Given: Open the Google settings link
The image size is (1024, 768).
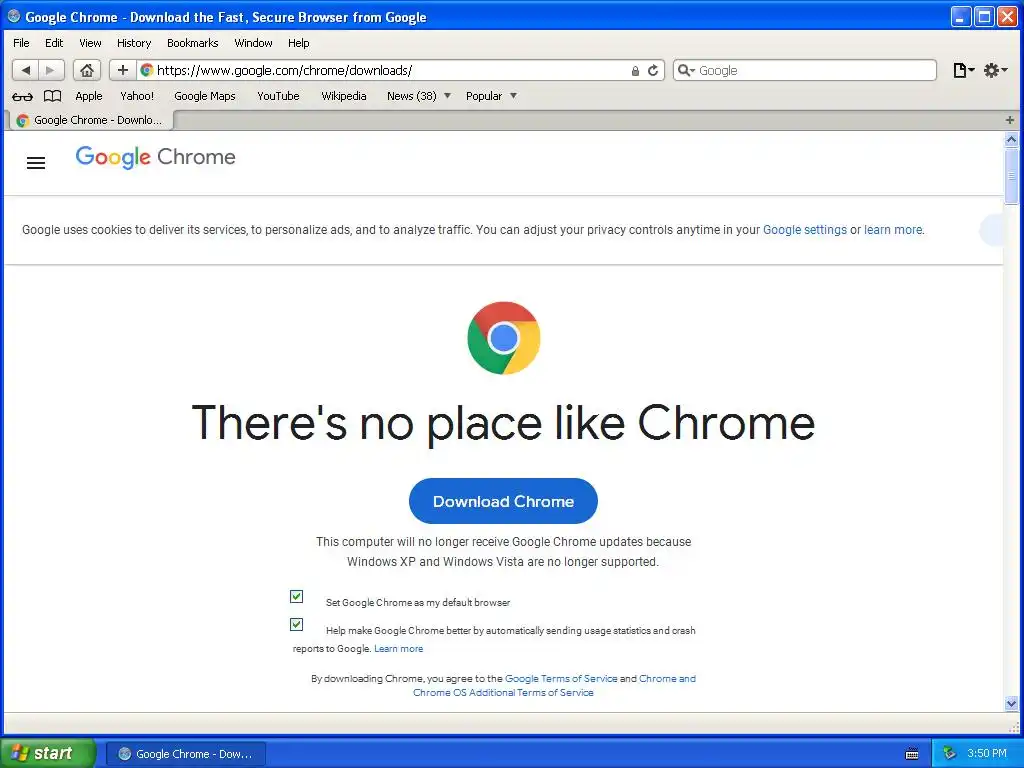Looking at the screenshot, I should (x=805, y=230).
